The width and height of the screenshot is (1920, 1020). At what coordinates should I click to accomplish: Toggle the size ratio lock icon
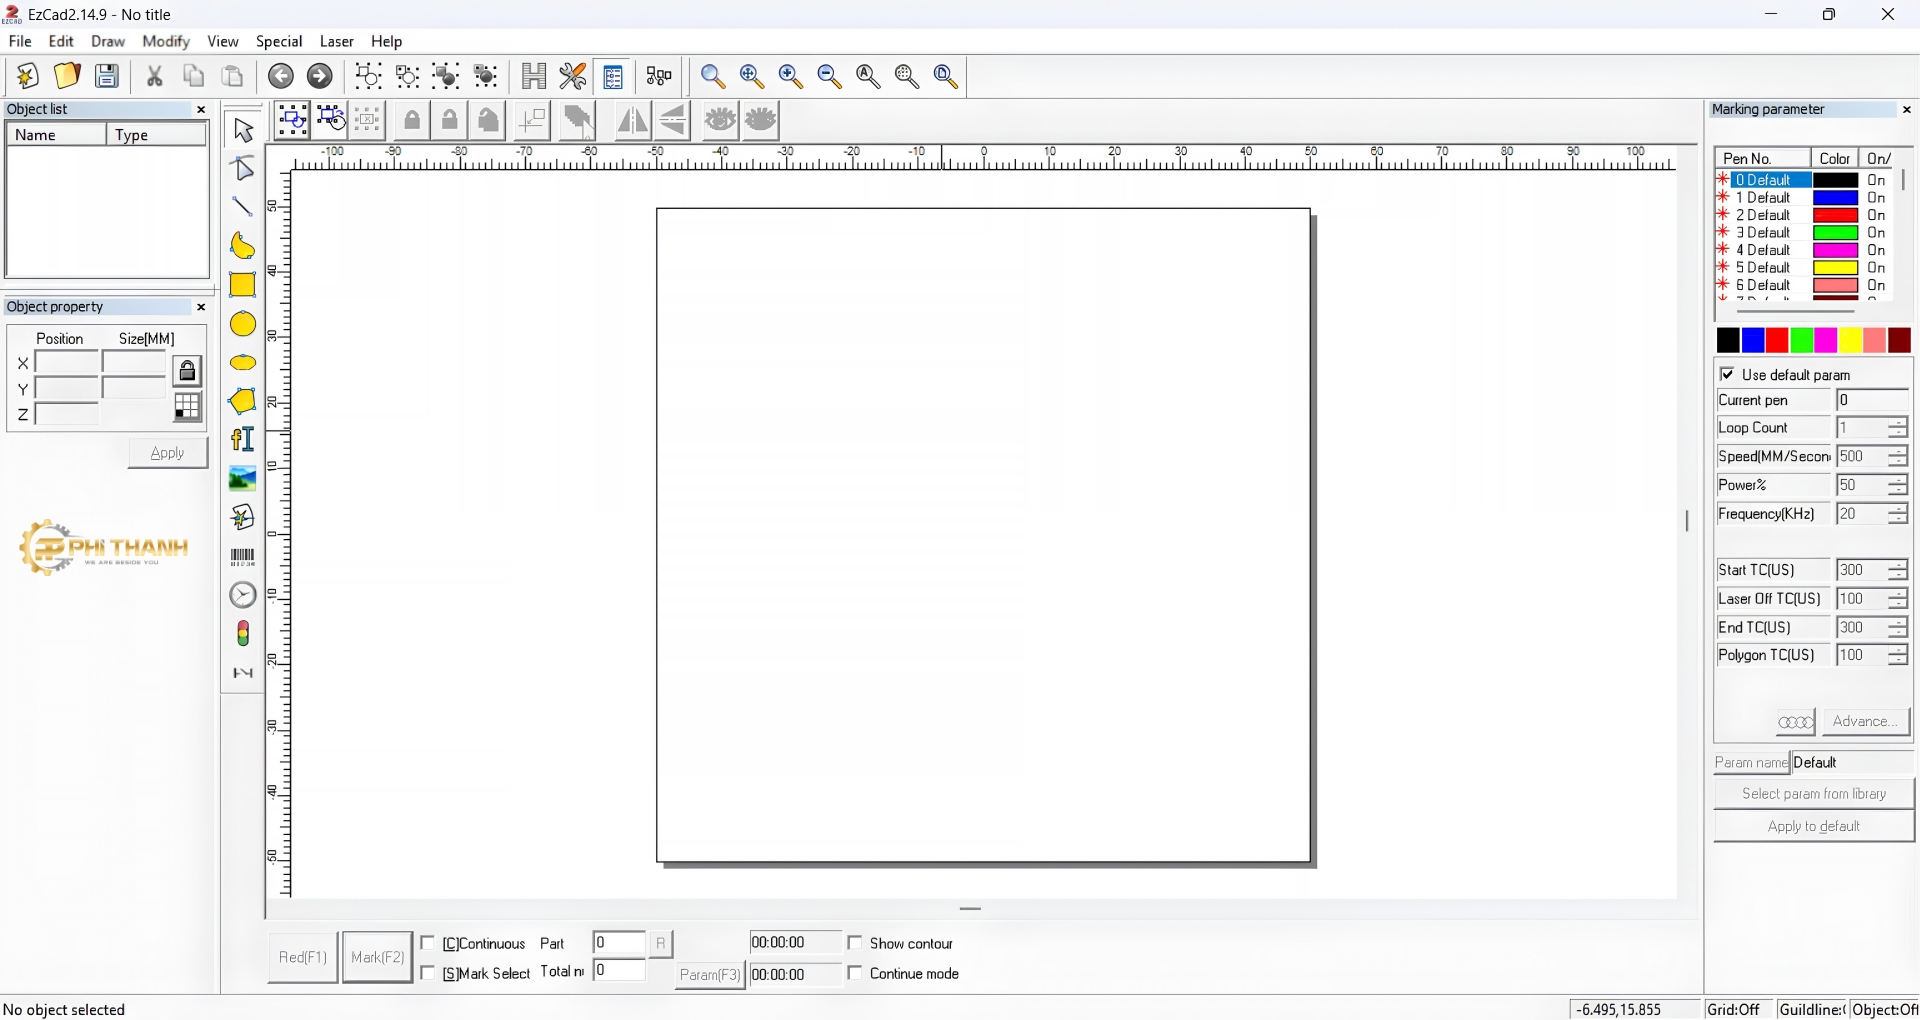pyautogui.click(x=188, y=372)
